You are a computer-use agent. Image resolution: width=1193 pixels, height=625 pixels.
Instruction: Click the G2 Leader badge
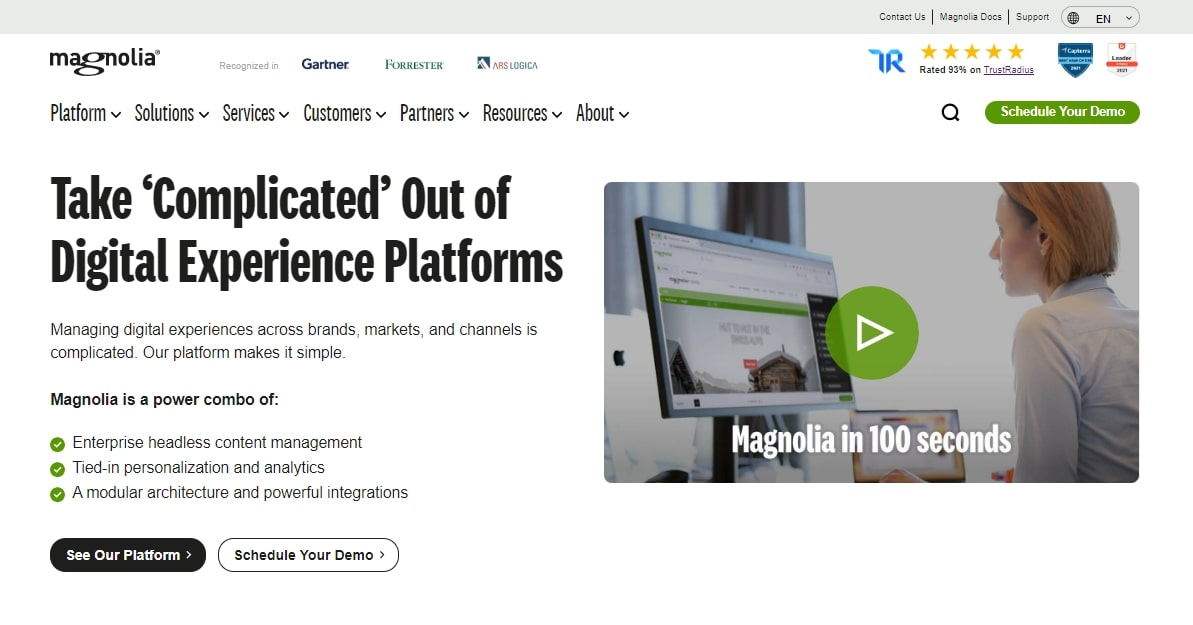(x=1121, y=60)
